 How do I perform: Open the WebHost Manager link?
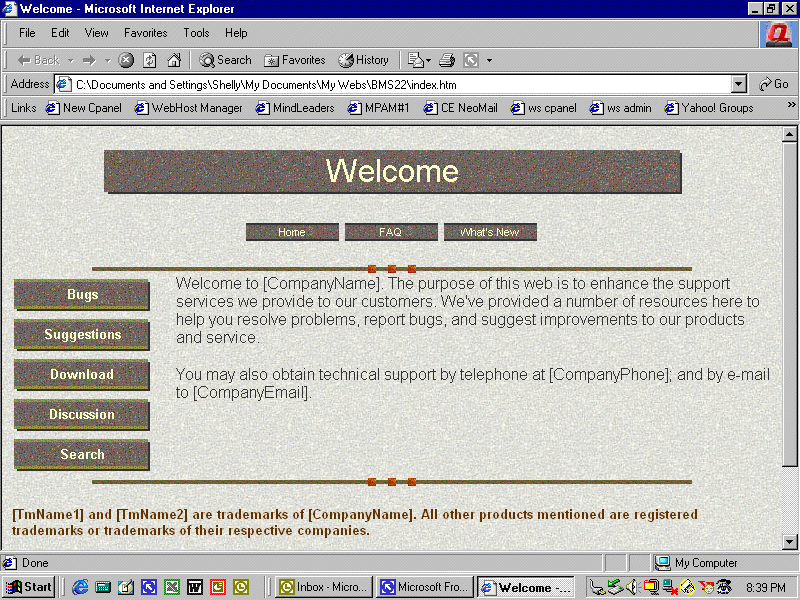pyautogui.click(x=188, y=108)
